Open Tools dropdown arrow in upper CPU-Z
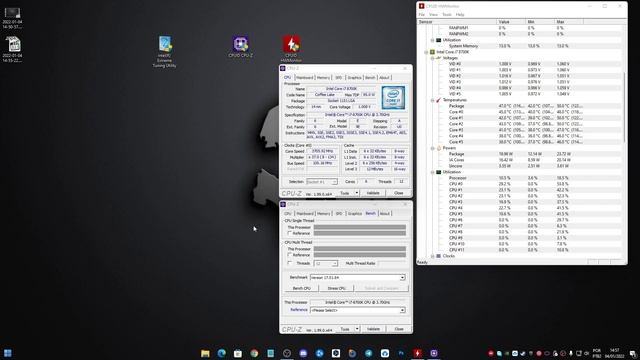Viewport: 640px width, 360px height. [x=357, y=193]
